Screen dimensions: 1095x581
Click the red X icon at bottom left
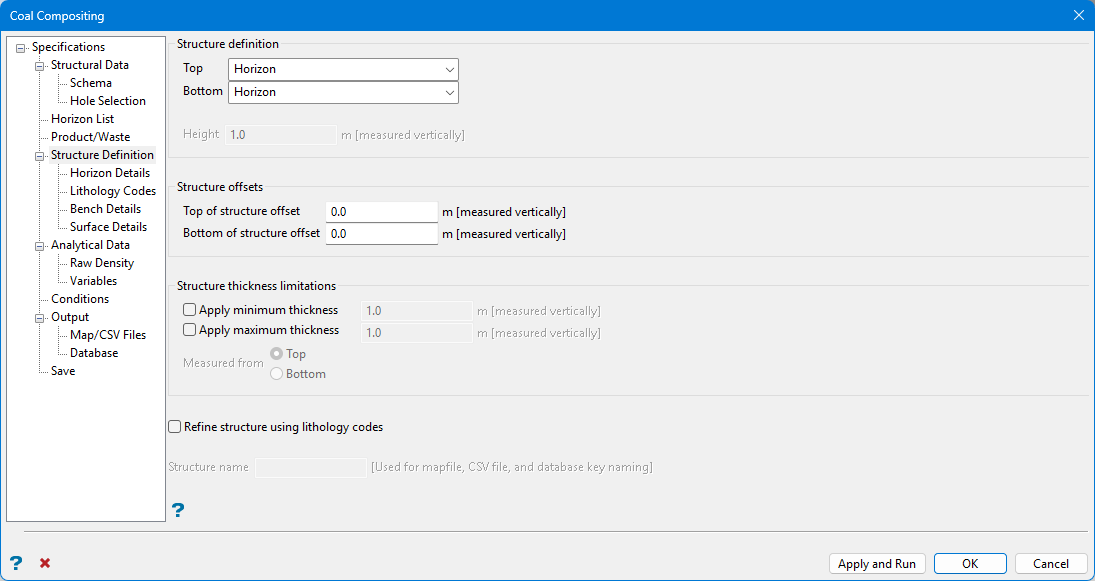coord(45,563)
